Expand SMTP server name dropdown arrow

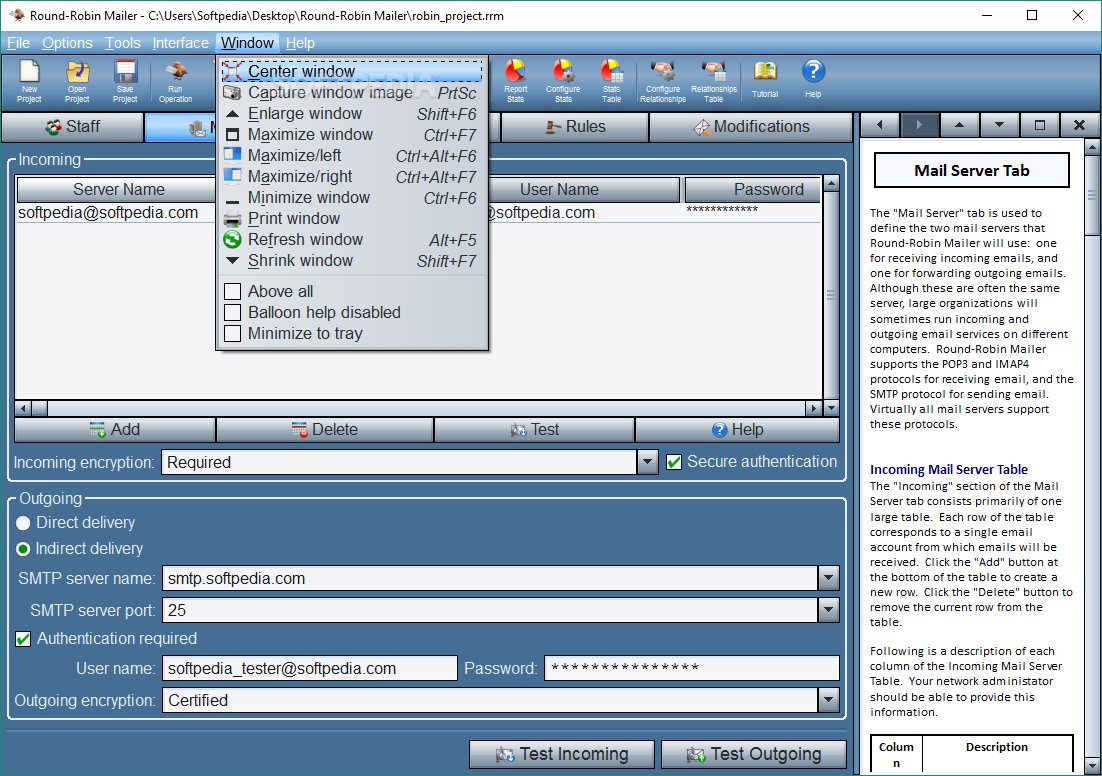click(x=829, y=578)
